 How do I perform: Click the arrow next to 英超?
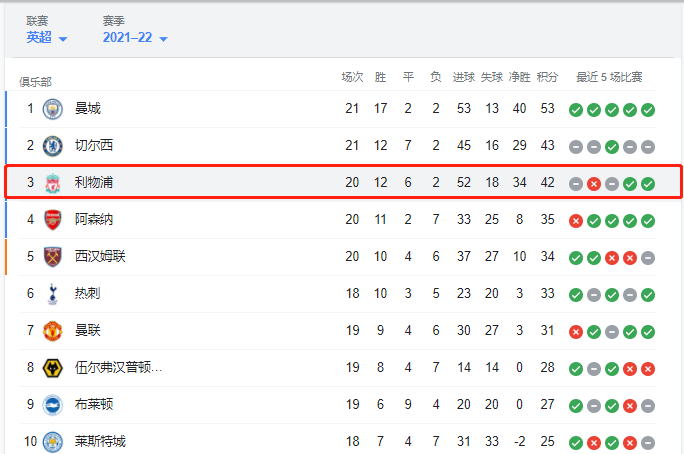click(63, 39)
